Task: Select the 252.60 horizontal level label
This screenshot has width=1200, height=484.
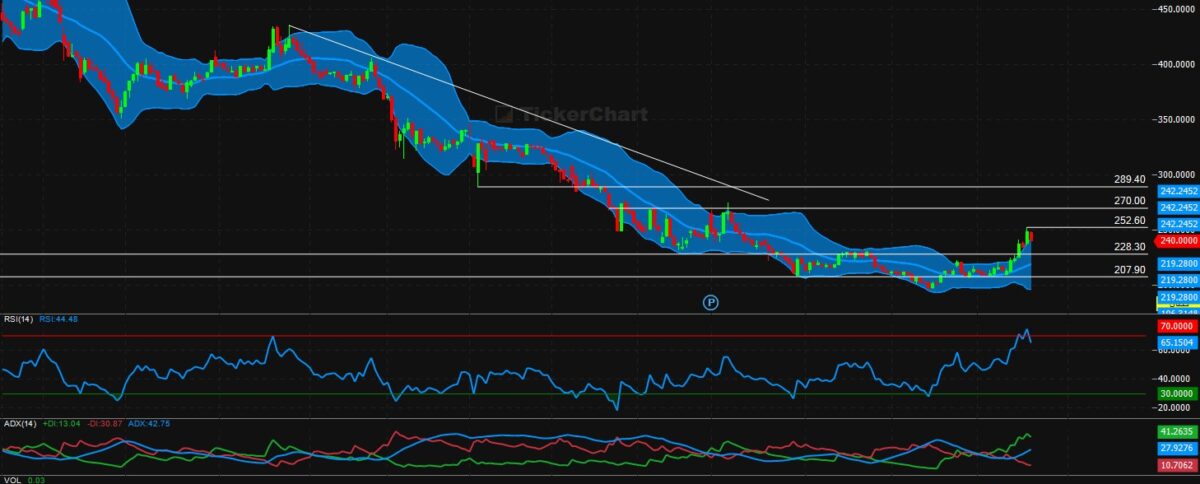Action: 1129,221
